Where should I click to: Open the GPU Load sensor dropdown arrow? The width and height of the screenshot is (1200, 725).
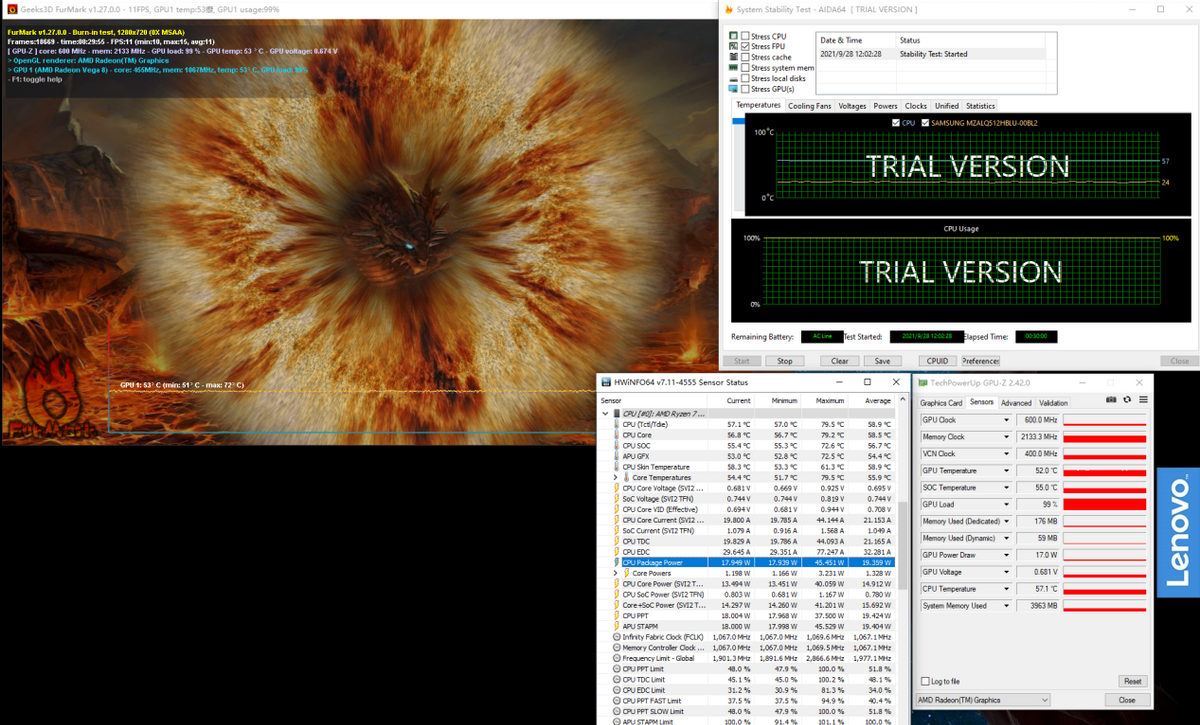(x=1006, y=505)
